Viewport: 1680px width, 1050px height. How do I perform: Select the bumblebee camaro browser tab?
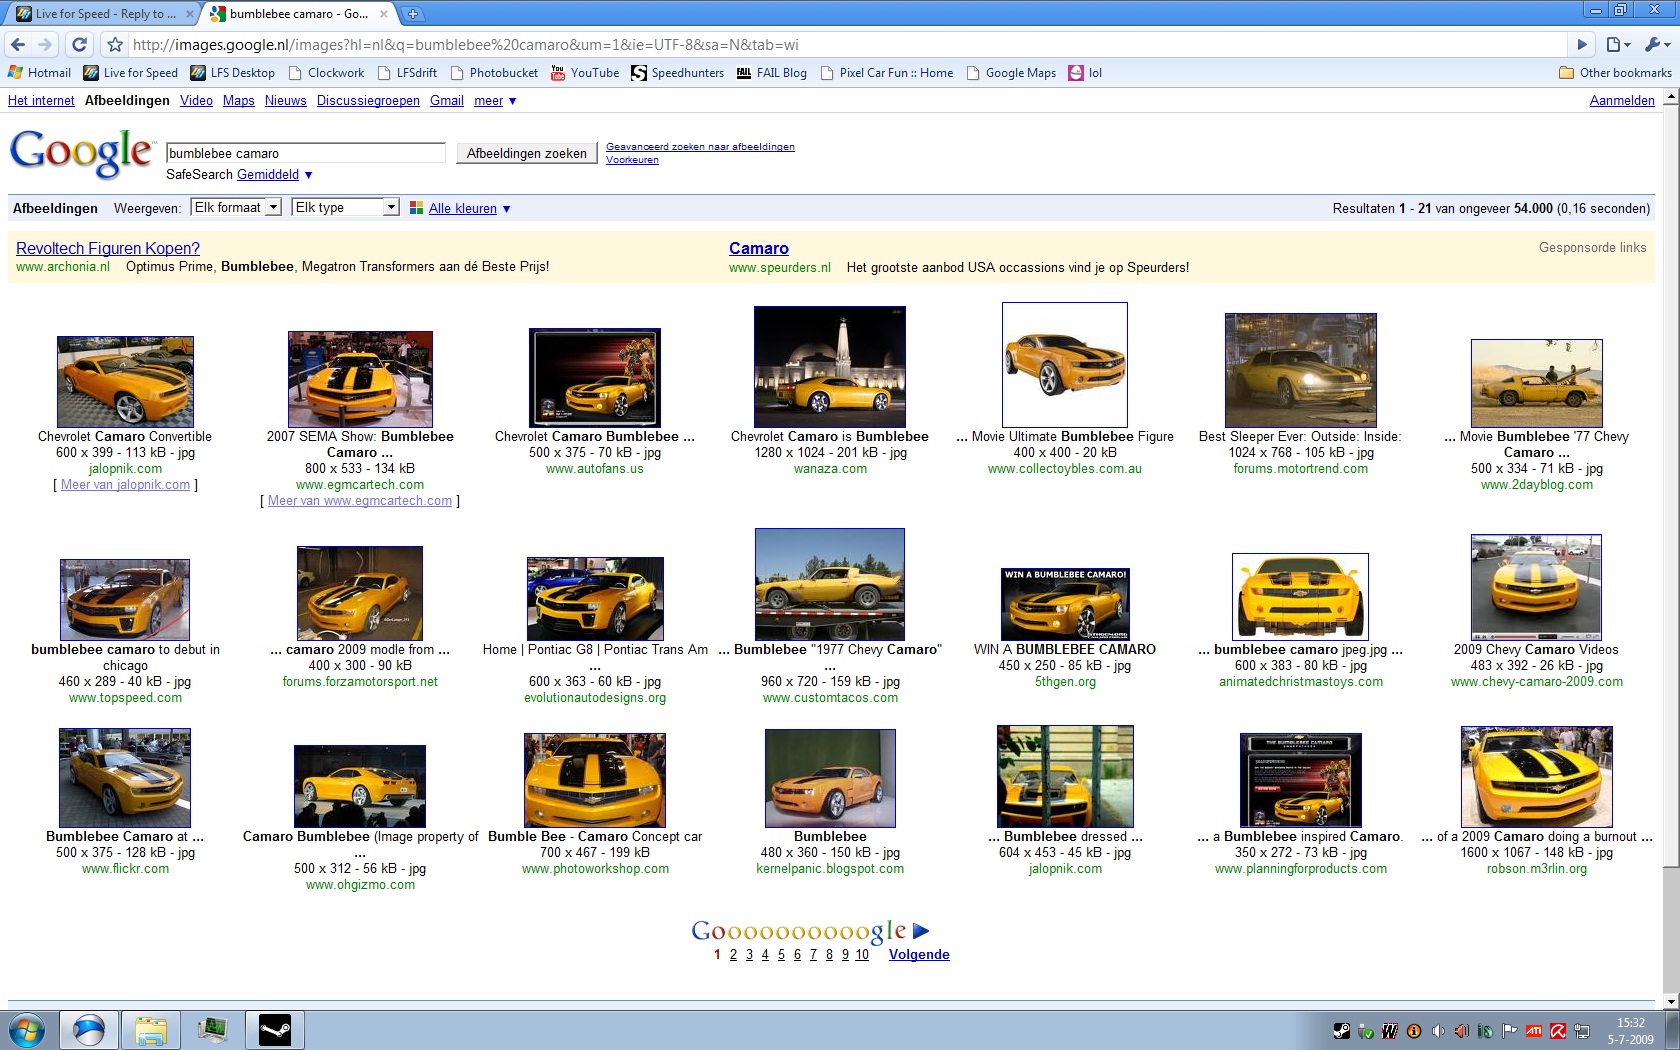click(298, 14)
